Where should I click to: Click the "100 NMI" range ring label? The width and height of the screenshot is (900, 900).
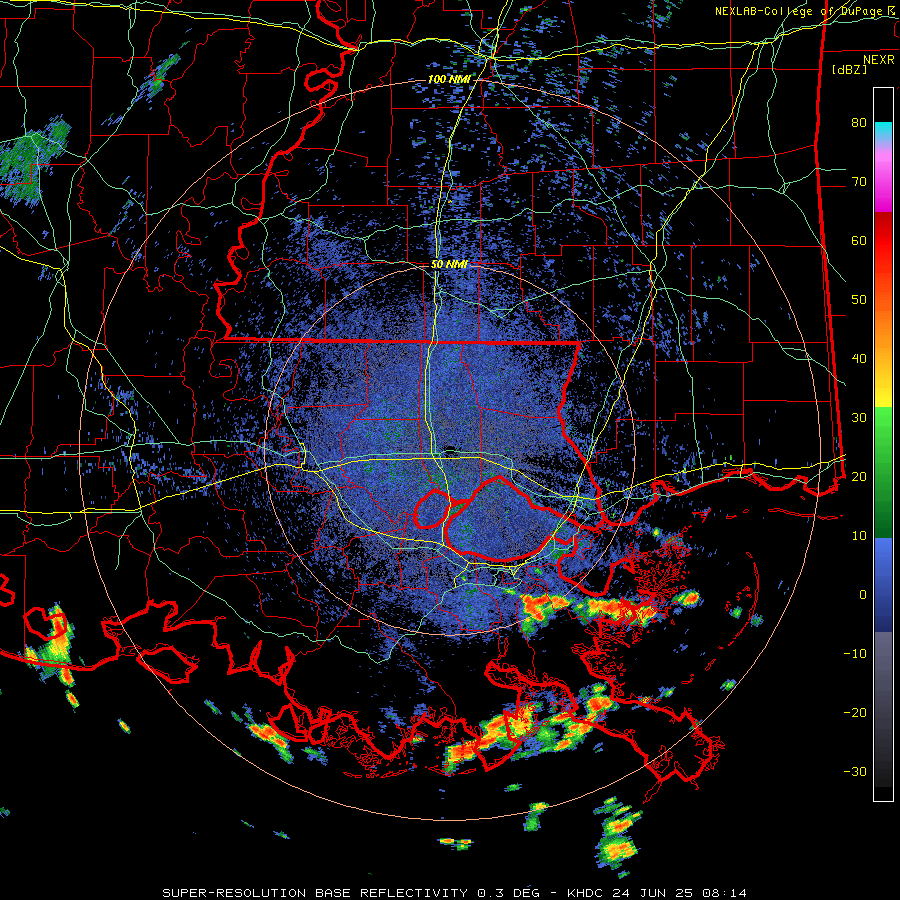tap(448, 79)
